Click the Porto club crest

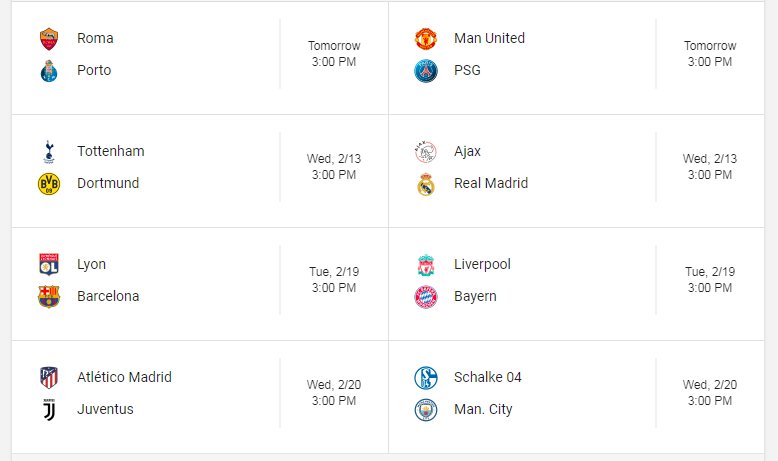tap(49, 71)
